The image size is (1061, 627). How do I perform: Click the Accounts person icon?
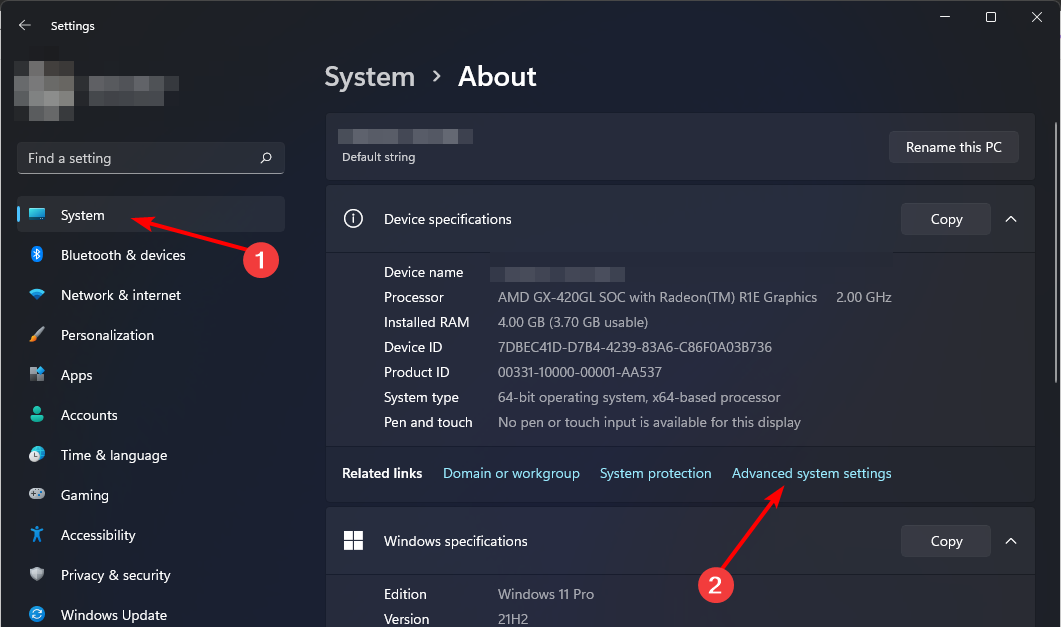tap(37, 415)
